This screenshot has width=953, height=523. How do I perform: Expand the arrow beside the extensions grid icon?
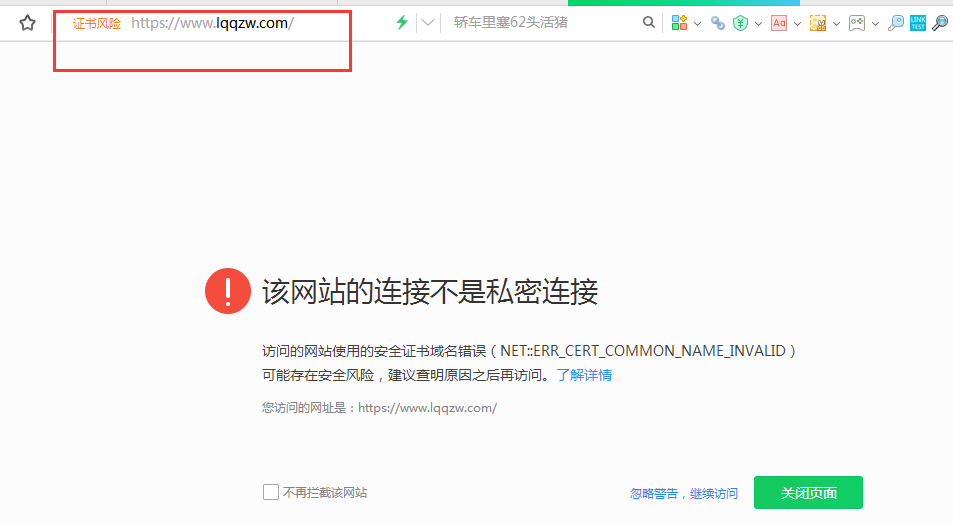click(x=697, y=24)
